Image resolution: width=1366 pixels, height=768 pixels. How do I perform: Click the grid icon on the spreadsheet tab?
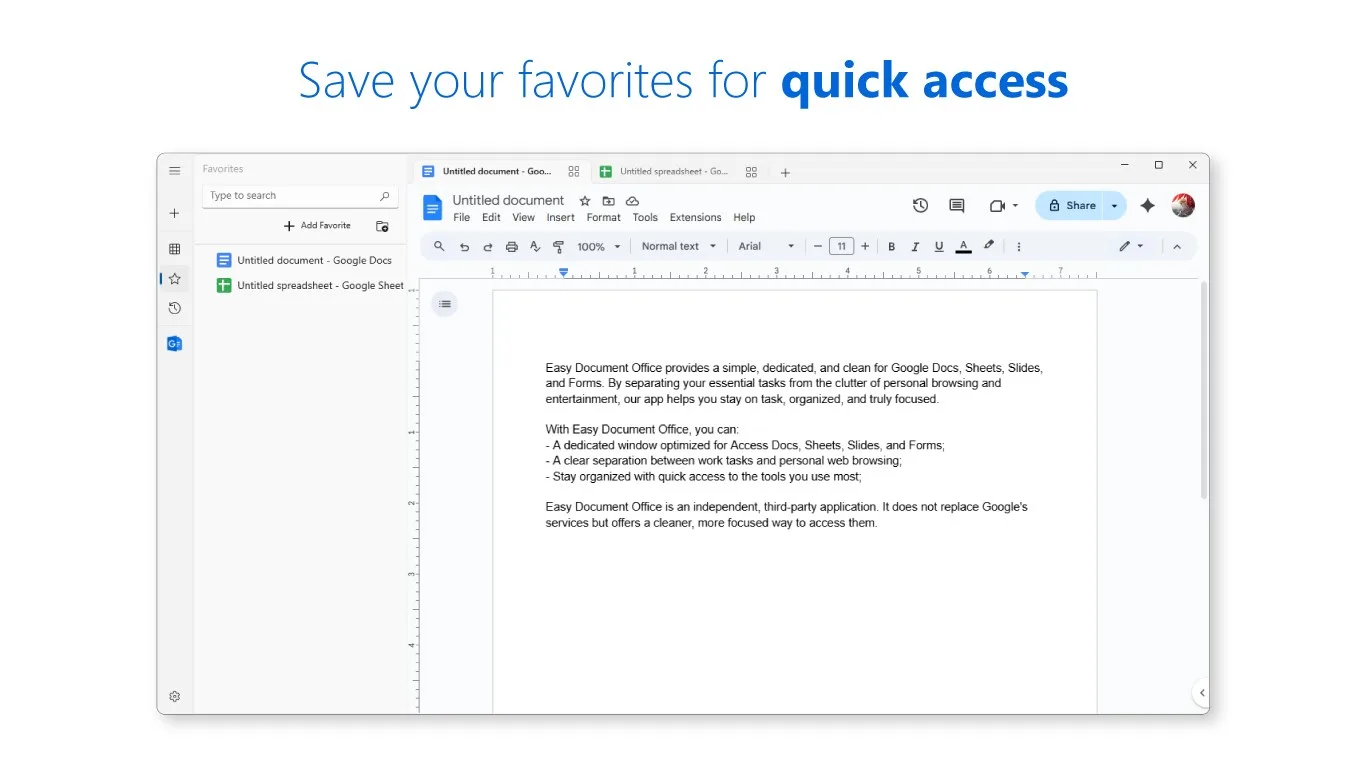click(752, 172)
